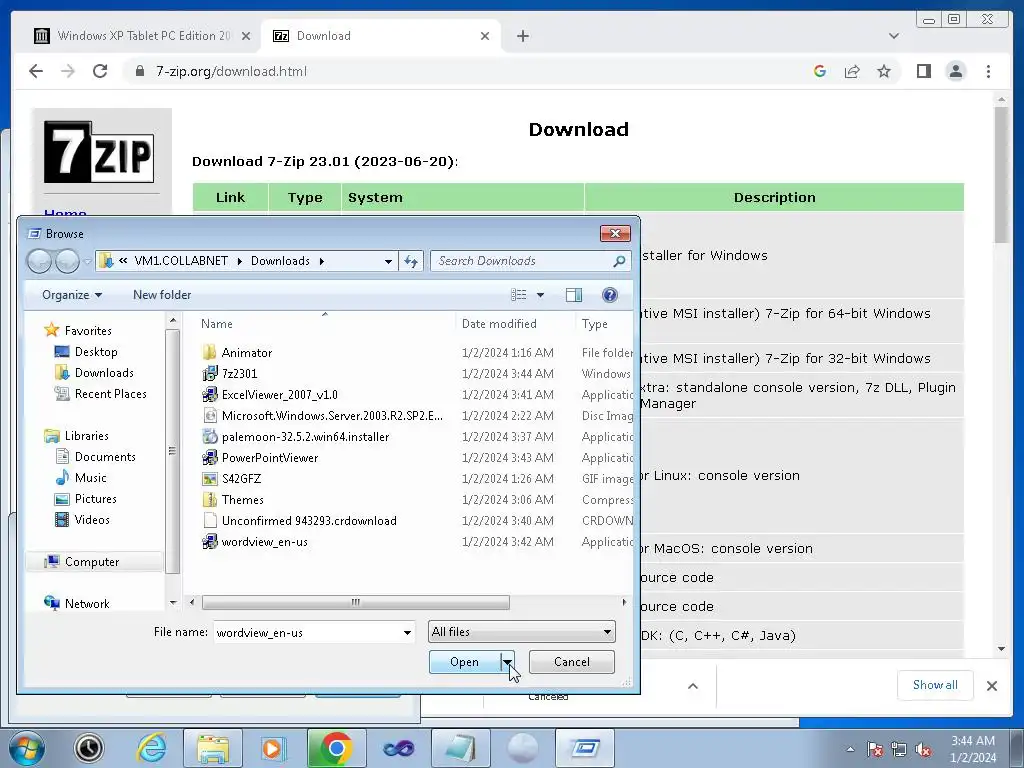Click the New folder button
Viewport: 1024px width, 768px height.
point(162,295)
